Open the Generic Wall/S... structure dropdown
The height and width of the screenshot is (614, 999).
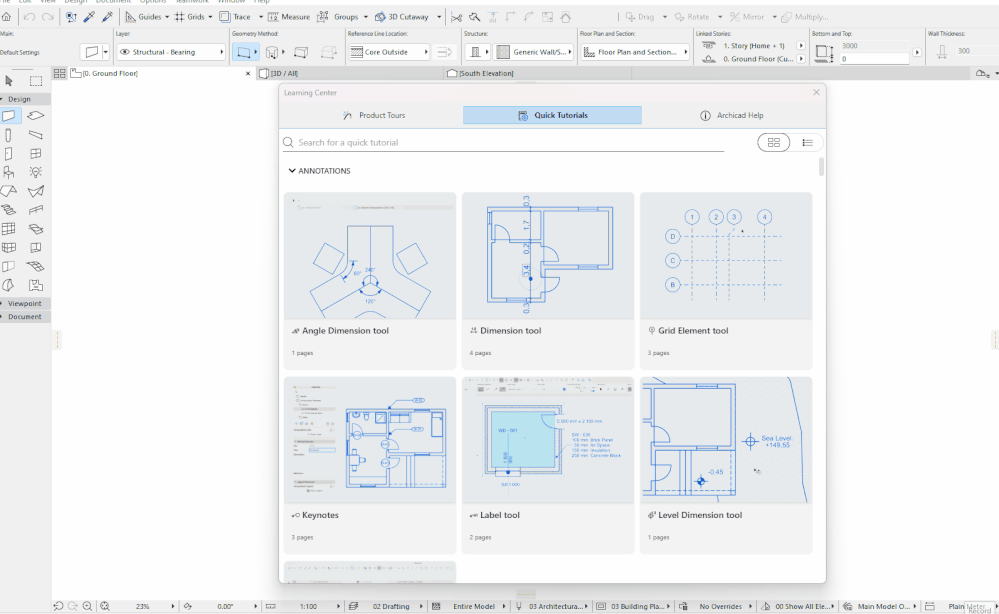pos(534,52)
